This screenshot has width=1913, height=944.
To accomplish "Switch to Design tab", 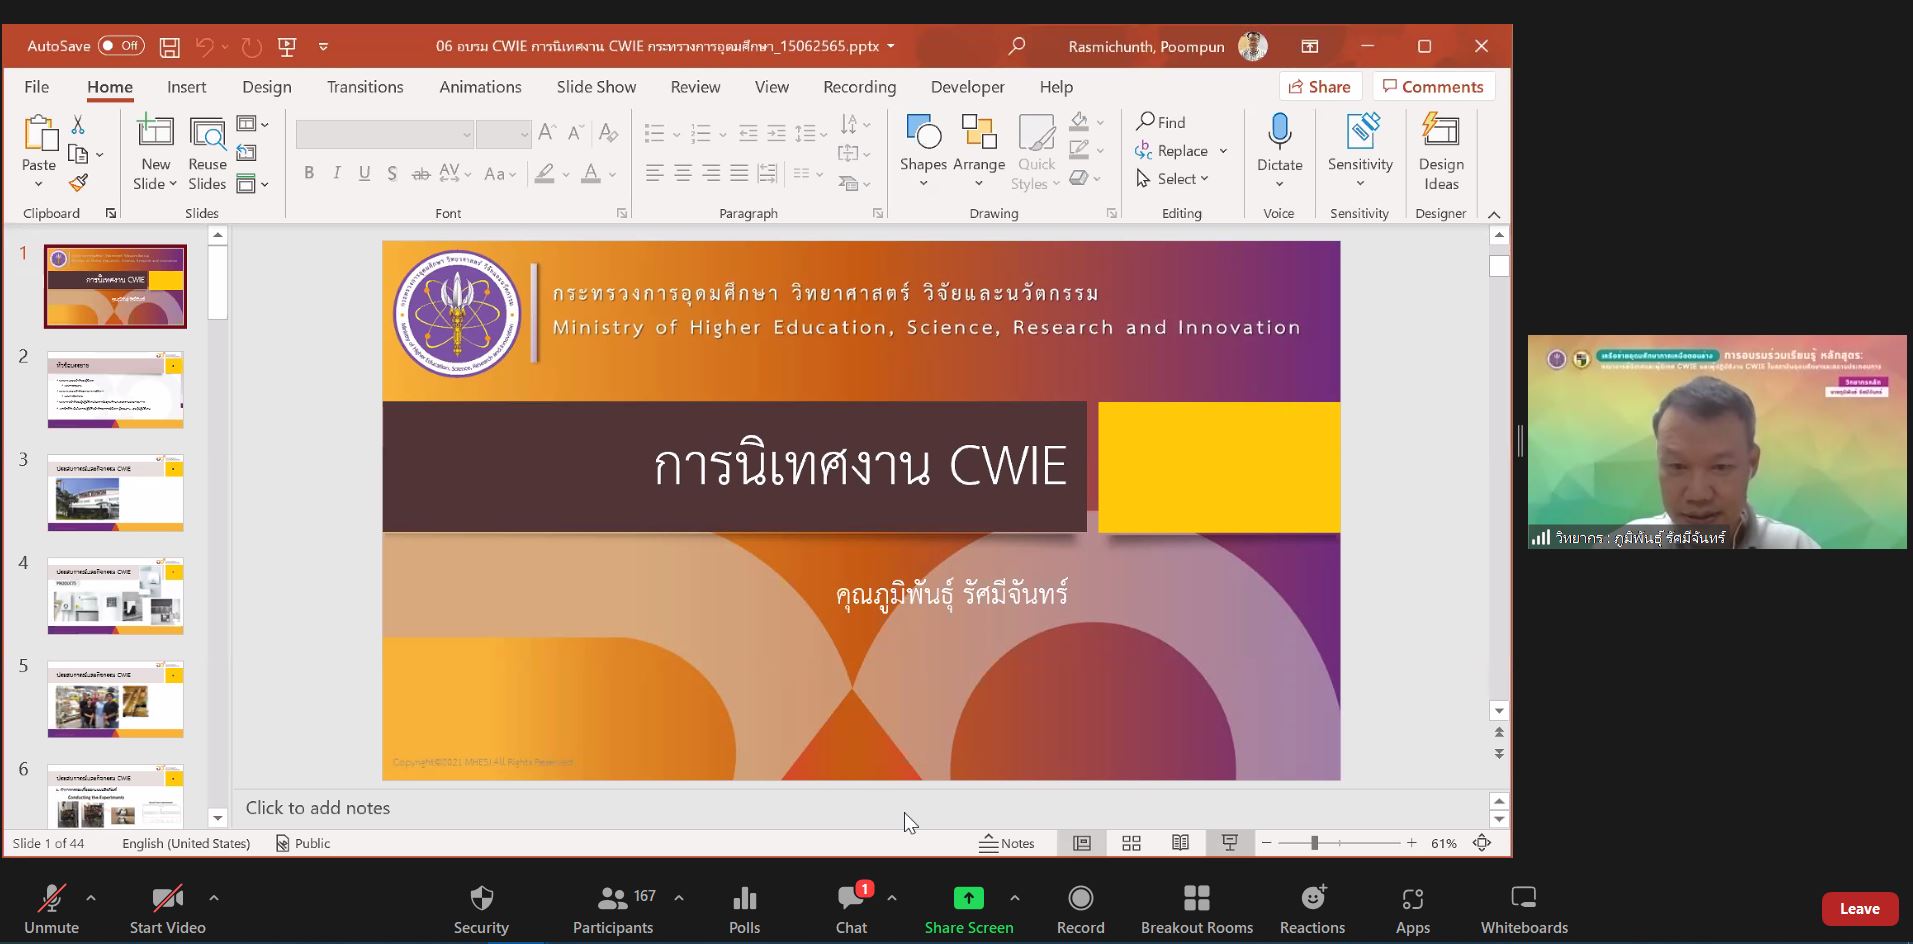I will click(267, 87).
